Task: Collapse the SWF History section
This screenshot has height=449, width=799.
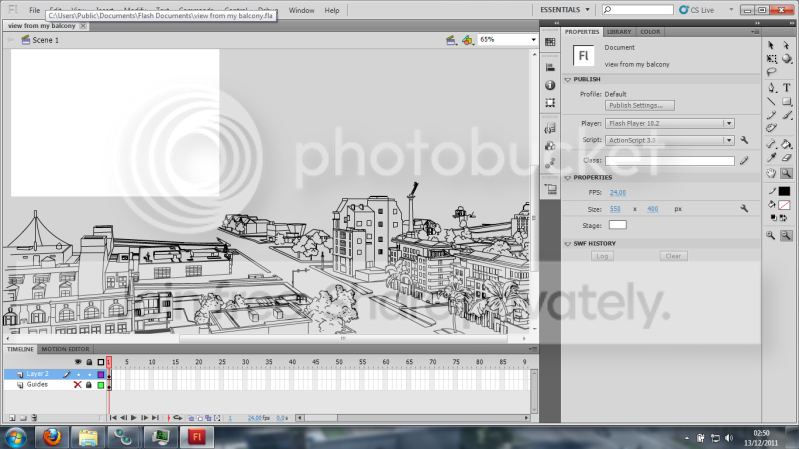Action: tap(568, 244)
